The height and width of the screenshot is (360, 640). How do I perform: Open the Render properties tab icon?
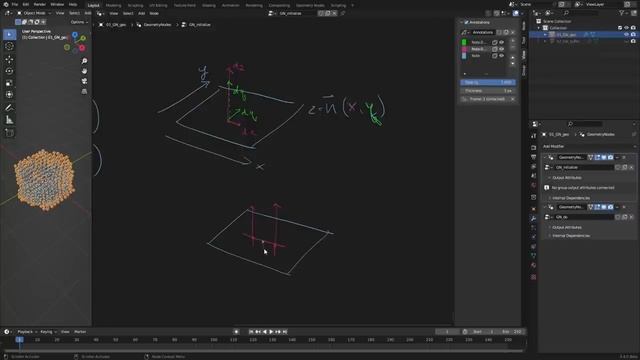click(x=533, y=147)
